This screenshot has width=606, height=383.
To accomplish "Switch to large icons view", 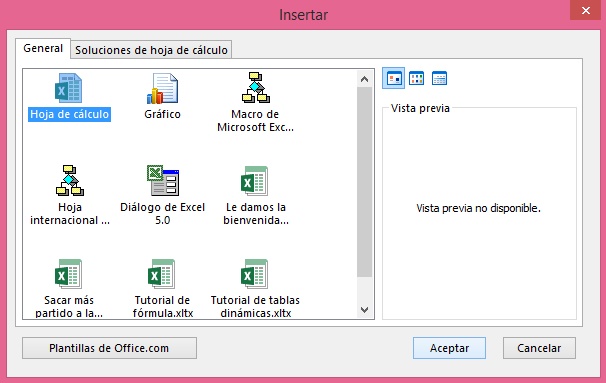I will point(393,78).
